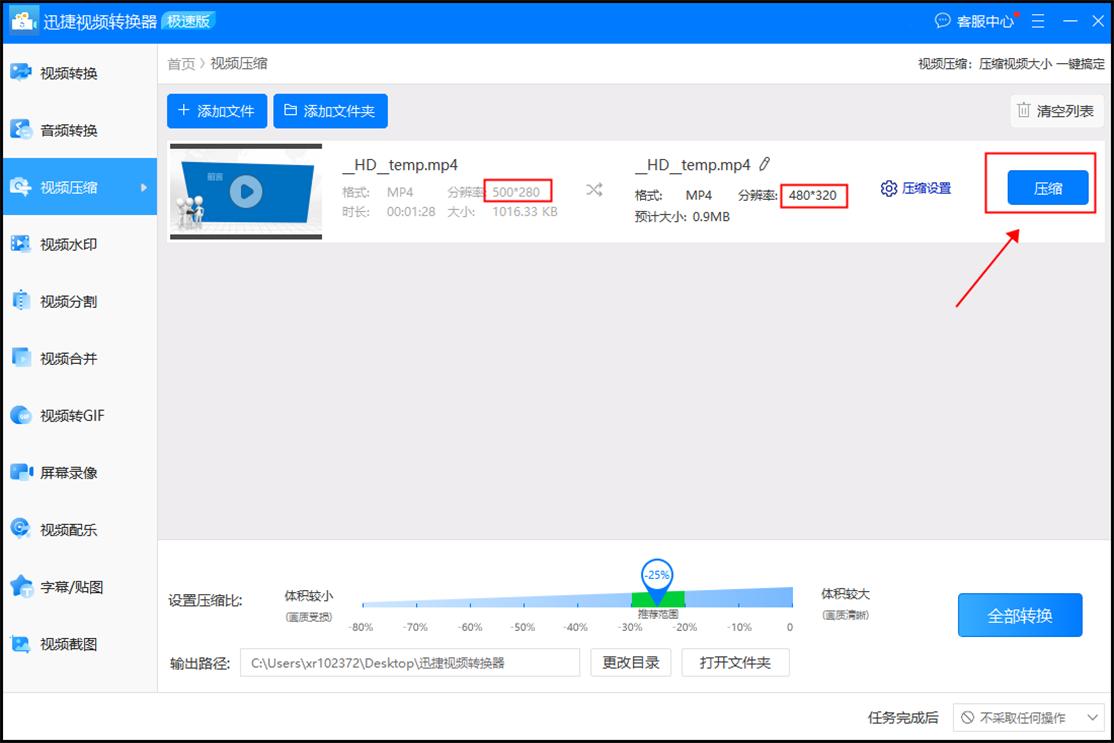Start 全部转换 to convert everything
This screenshot has width=1114, height=743.
[x=1020, y=615]
